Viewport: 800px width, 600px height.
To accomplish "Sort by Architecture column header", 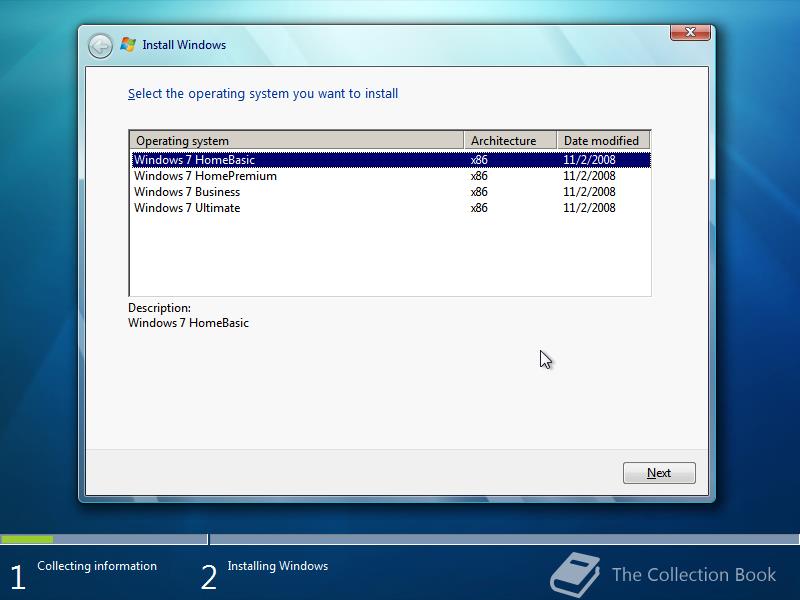I will point(510,140).
